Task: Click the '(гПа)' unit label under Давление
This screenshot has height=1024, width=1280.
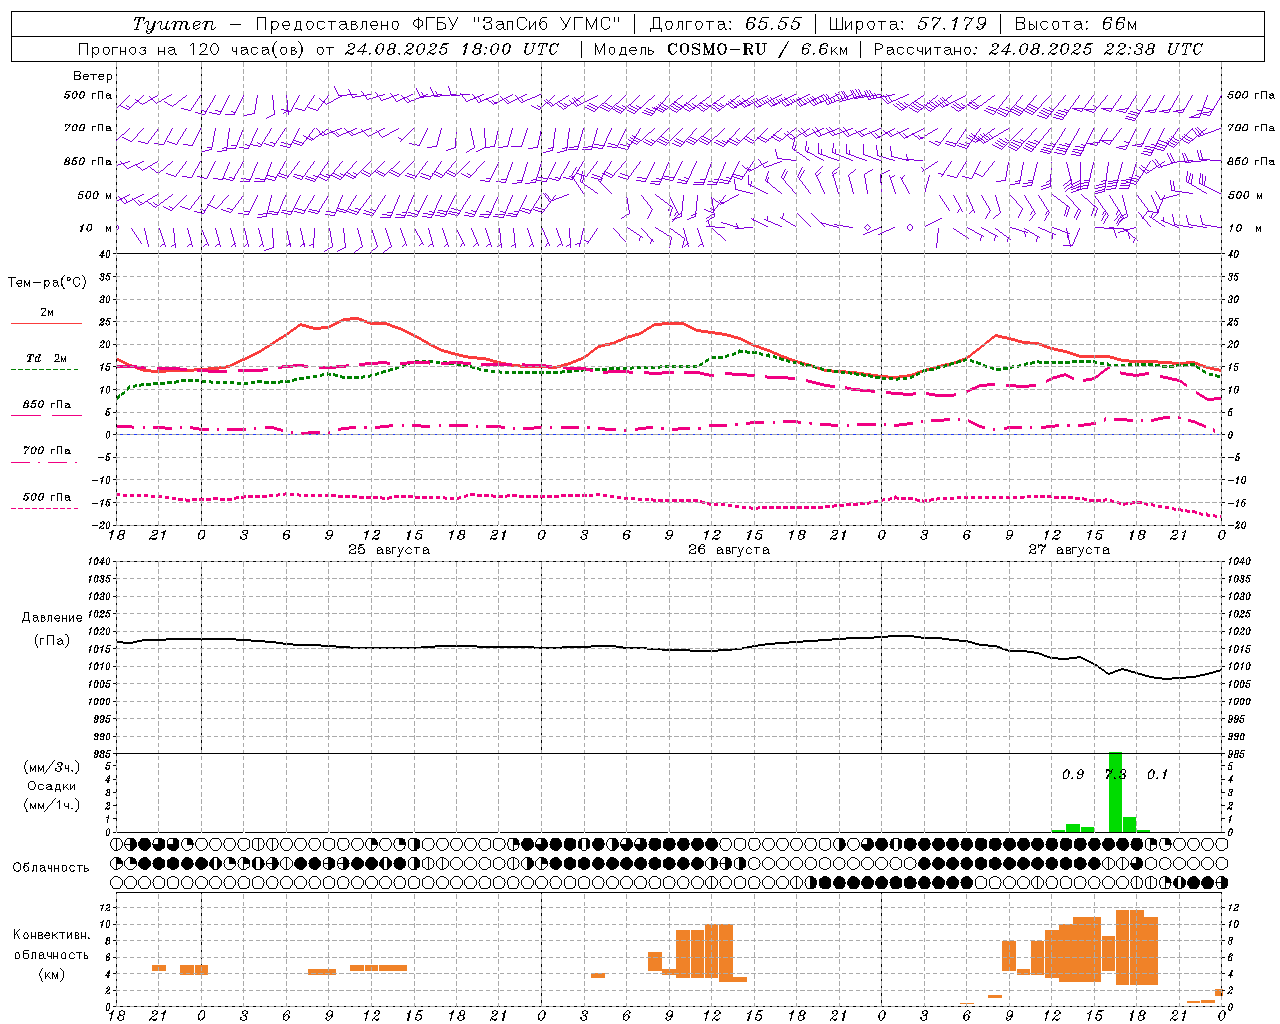Action: tap(52, 641)
